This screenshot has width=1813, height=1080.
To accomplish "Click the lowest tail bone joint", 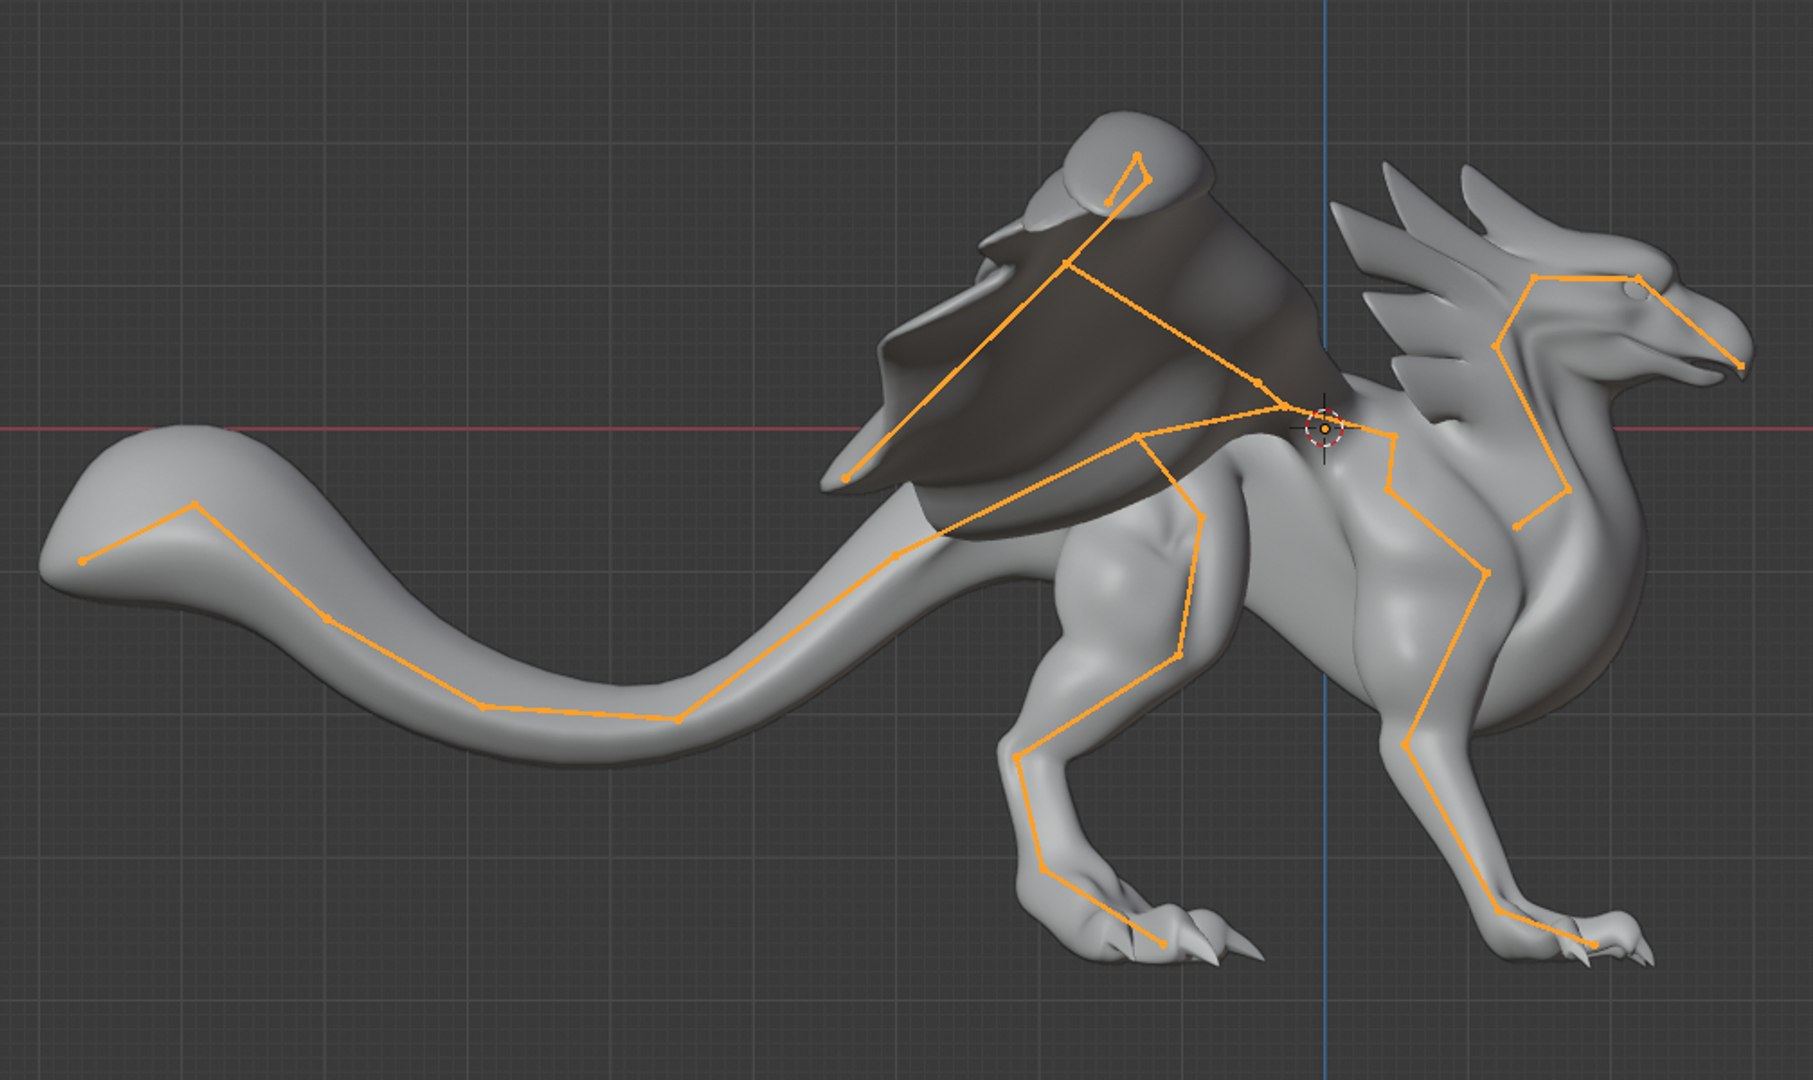I will 678,719.
